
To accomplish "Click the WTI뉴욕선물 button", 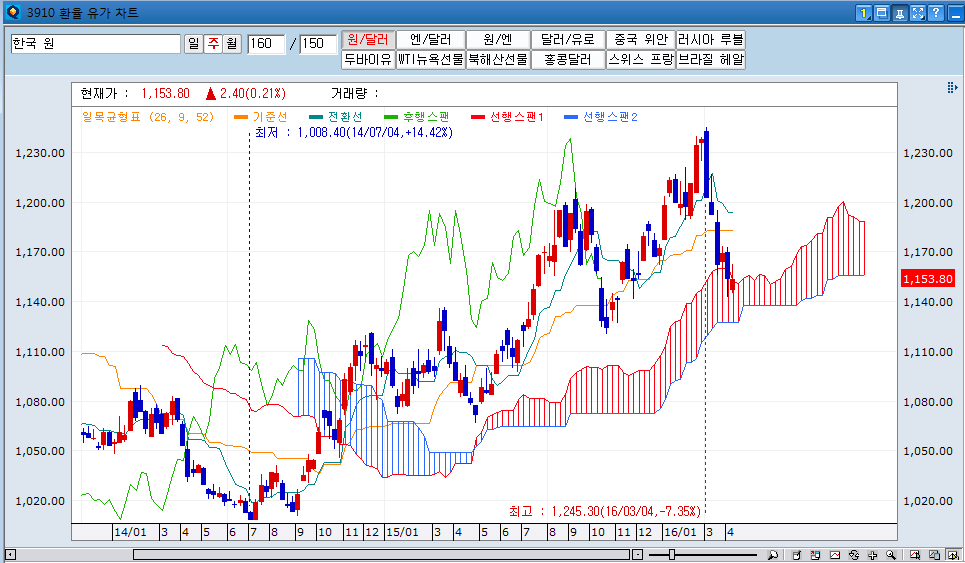I will click(430, 59).
